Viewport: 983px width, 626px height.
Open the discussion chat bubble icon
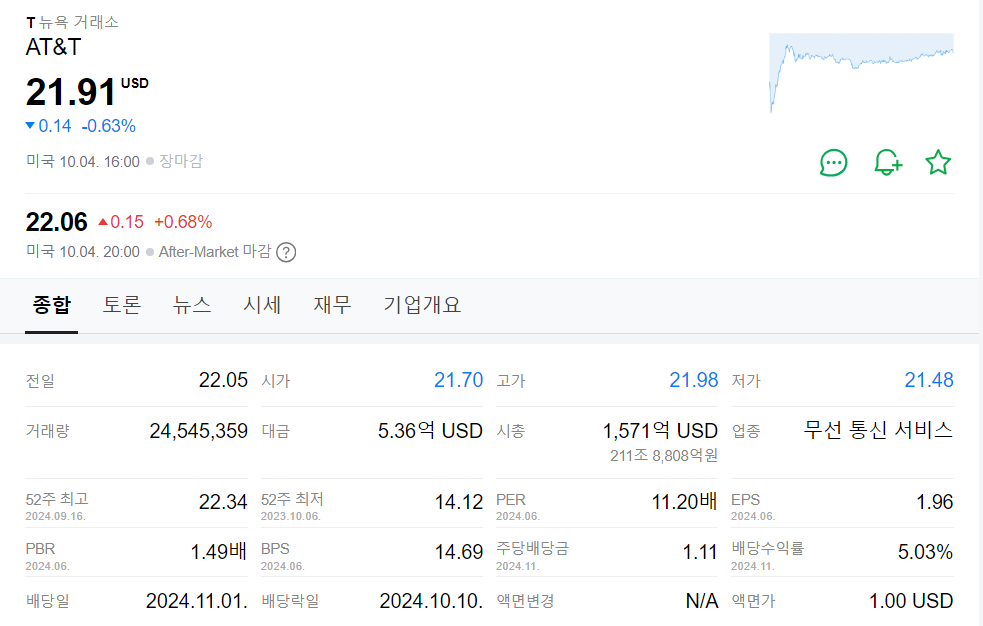tap(833, 163)
